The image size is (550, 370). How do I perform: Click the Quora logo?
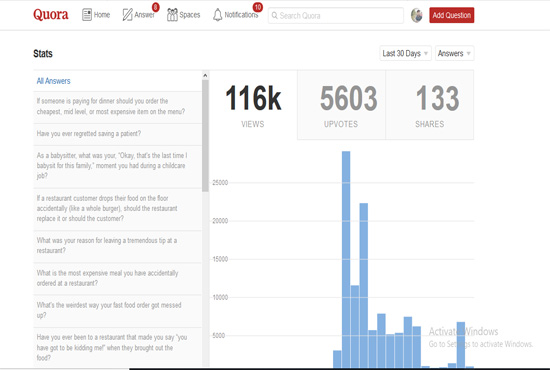coord(51,15)
